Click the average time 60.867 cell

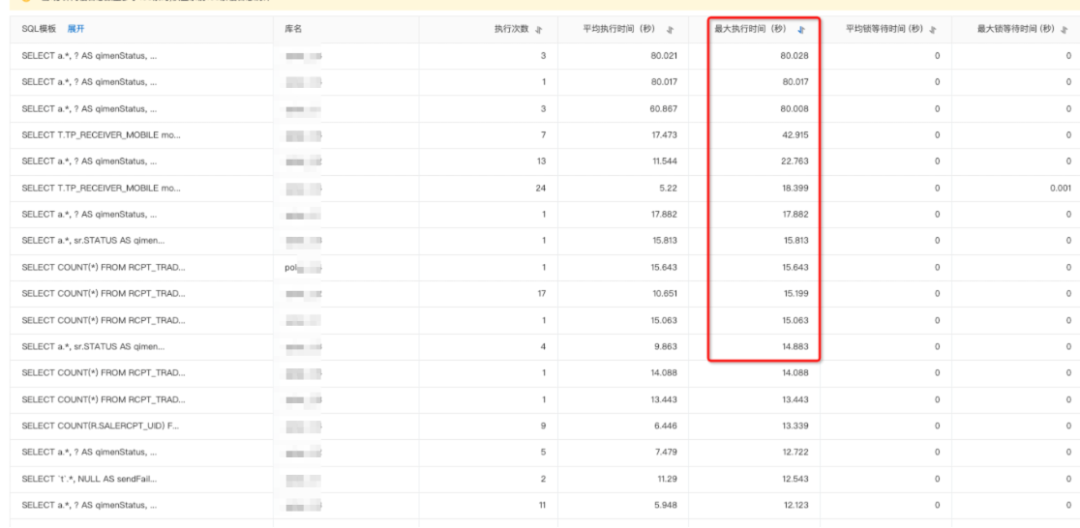[x=664, y=109]
